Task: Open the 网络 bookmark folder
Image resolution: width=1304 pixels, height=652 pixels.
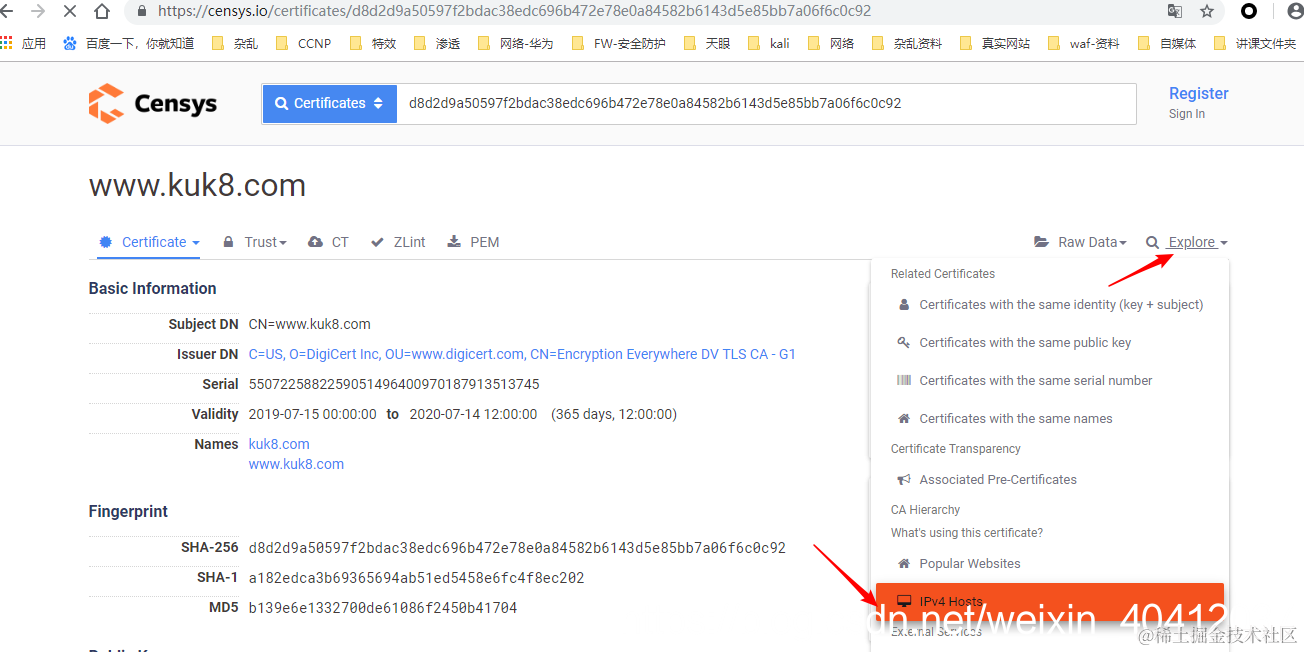Action: [830, 43]
